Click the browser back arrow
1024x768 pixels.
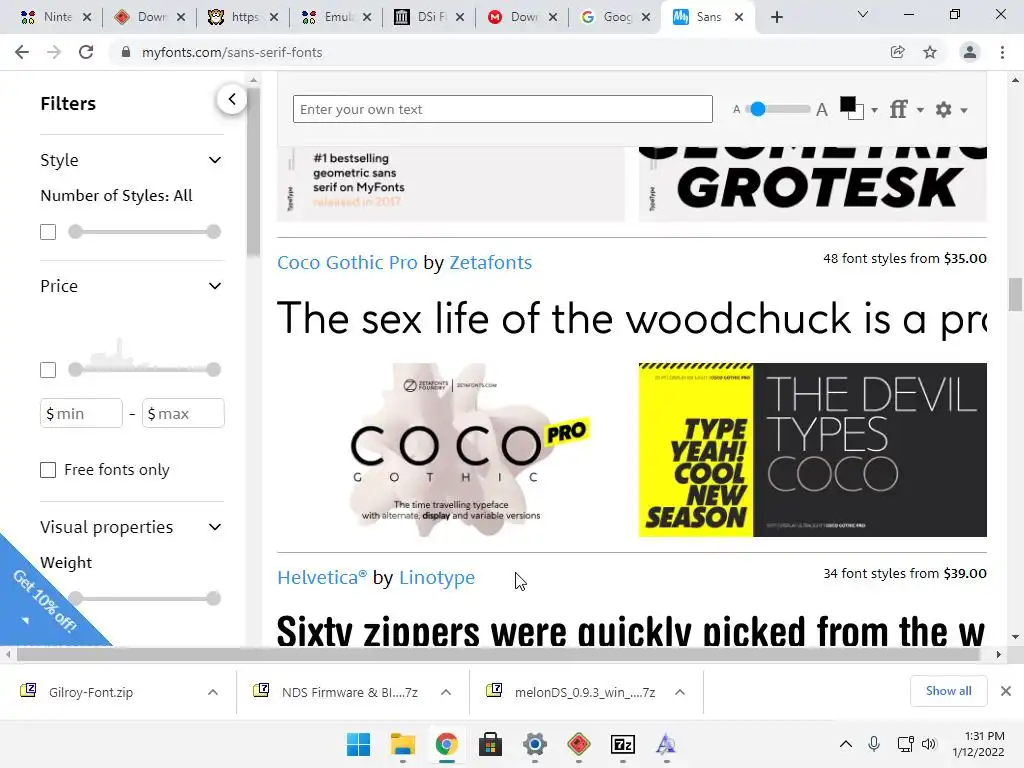[22, 52]
